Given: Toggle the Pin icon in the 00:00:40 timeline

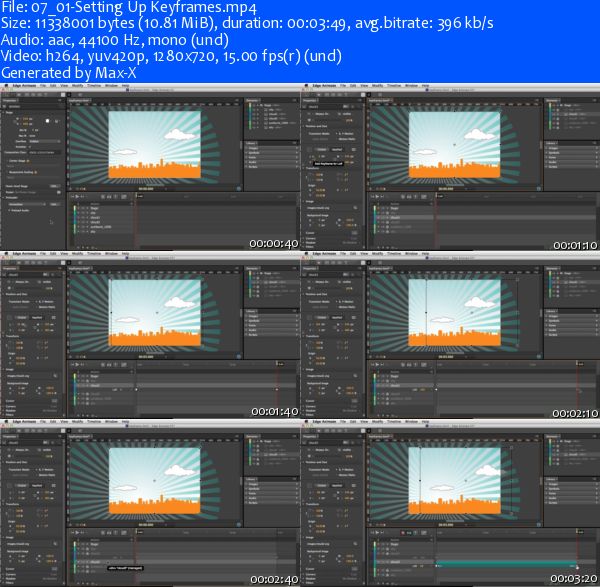Looking at the screenshot, I should [116, 196].
